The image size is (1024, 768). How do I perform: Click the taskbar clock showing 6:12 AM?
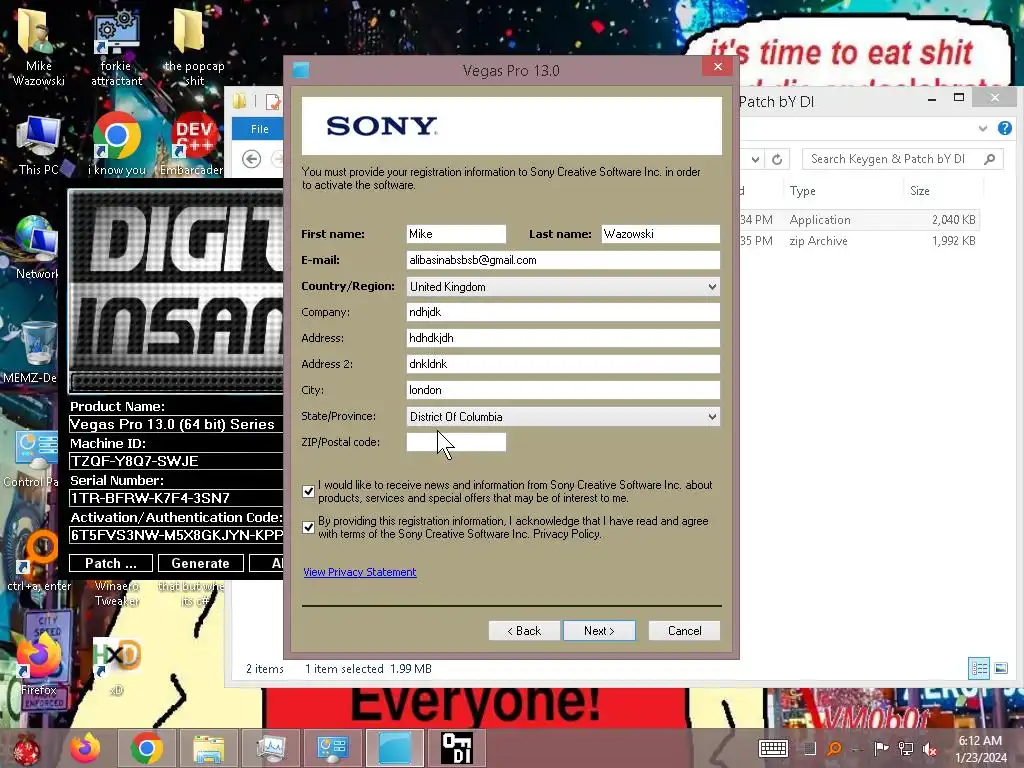pos(980,748)
